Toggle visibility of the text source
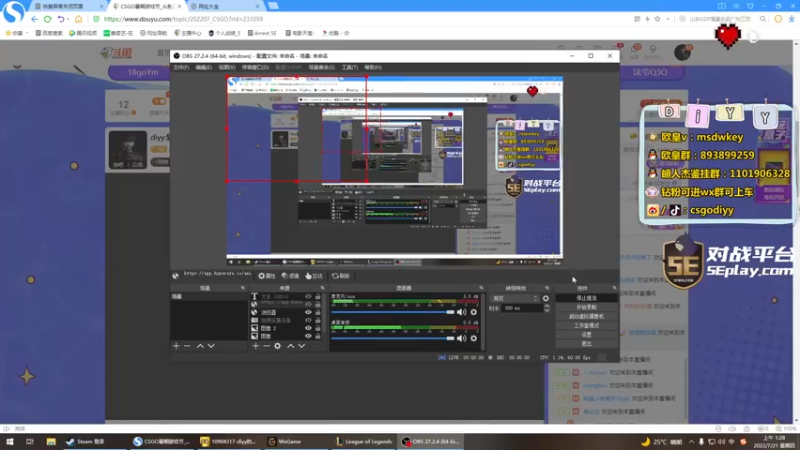 pos(308,296)
